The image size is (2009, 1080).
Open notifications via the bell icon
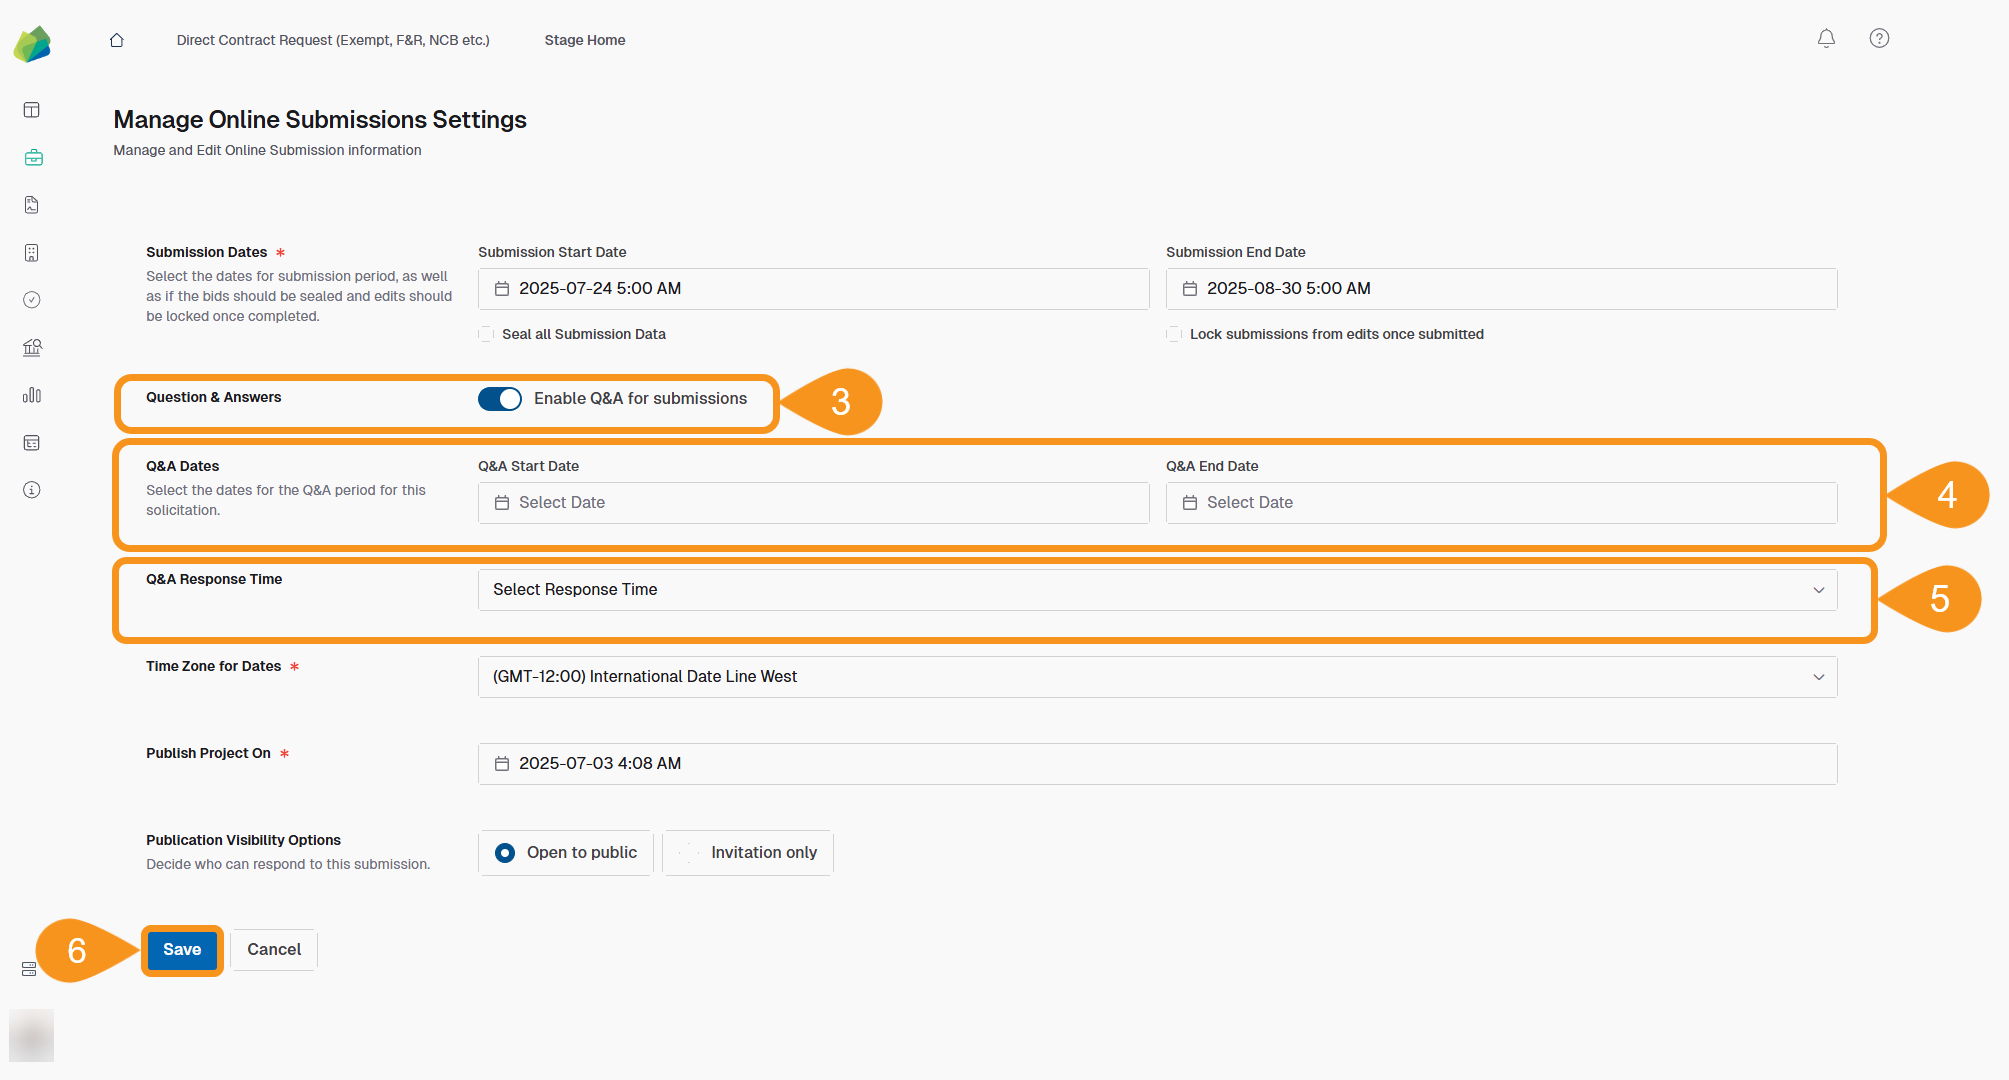tap(1825, 38)
